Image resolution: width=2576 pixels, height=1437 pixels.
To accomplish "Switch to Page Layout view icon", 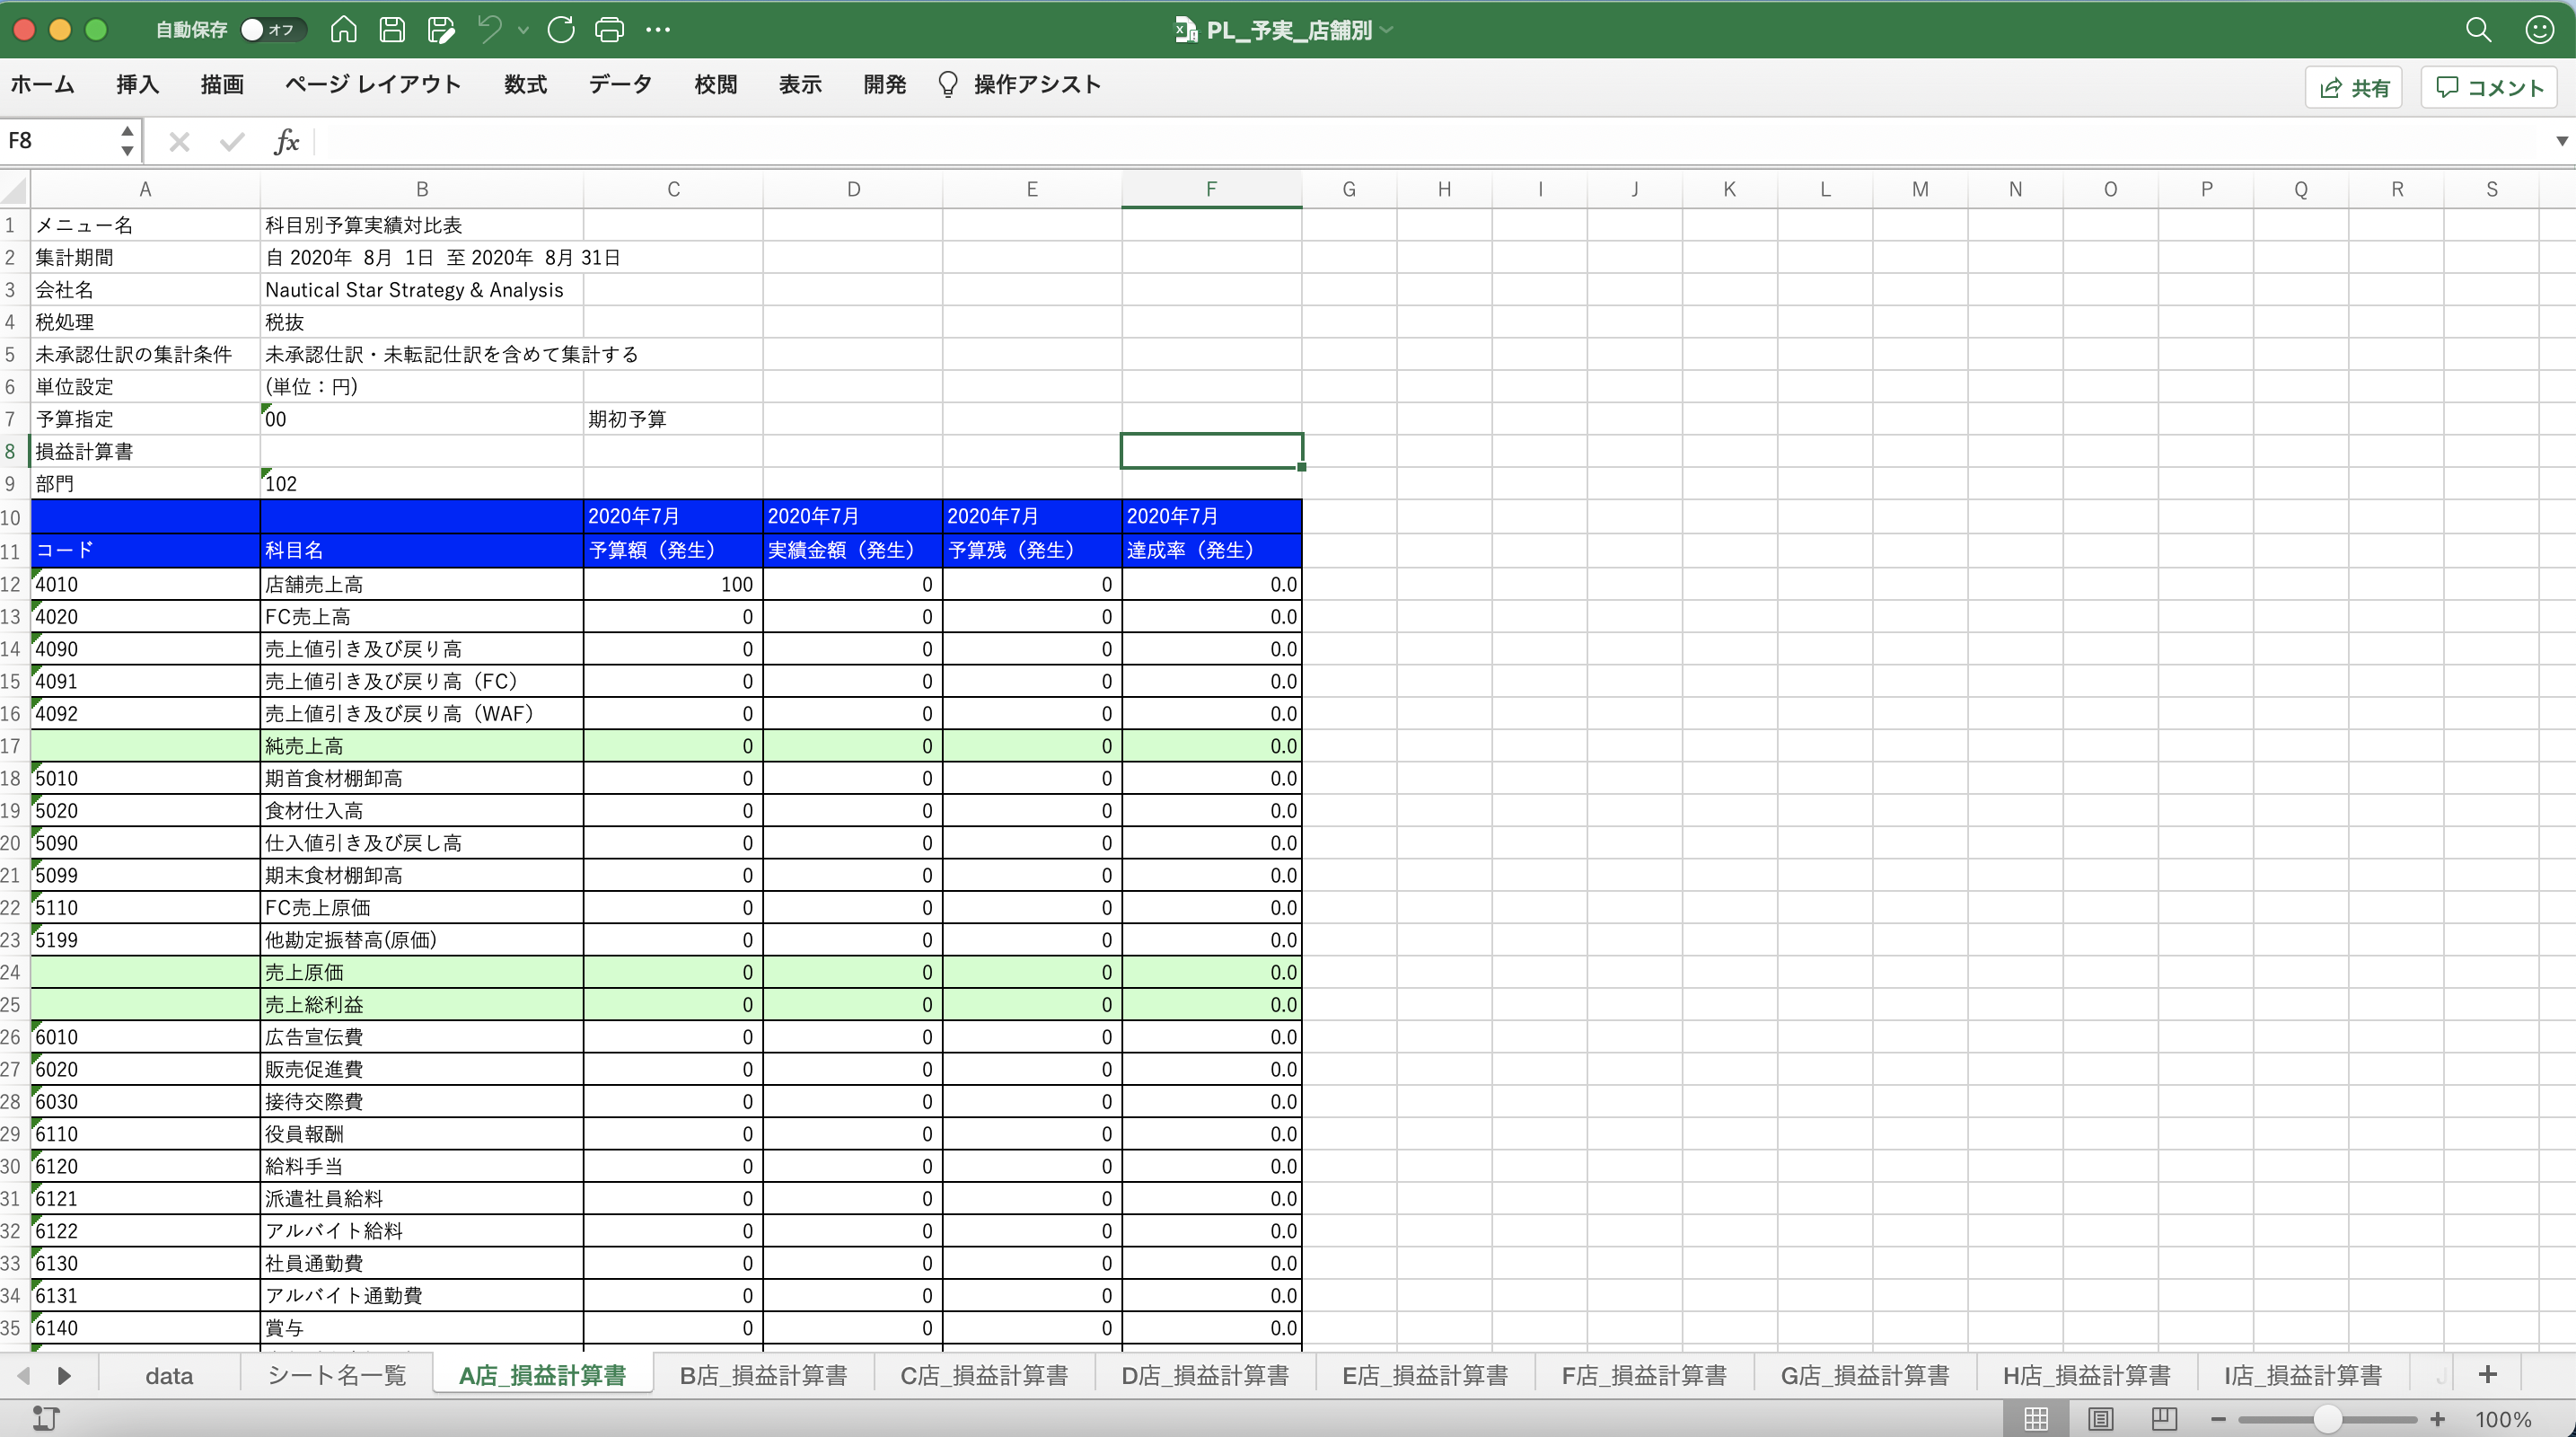I will click(2100, 1418).
